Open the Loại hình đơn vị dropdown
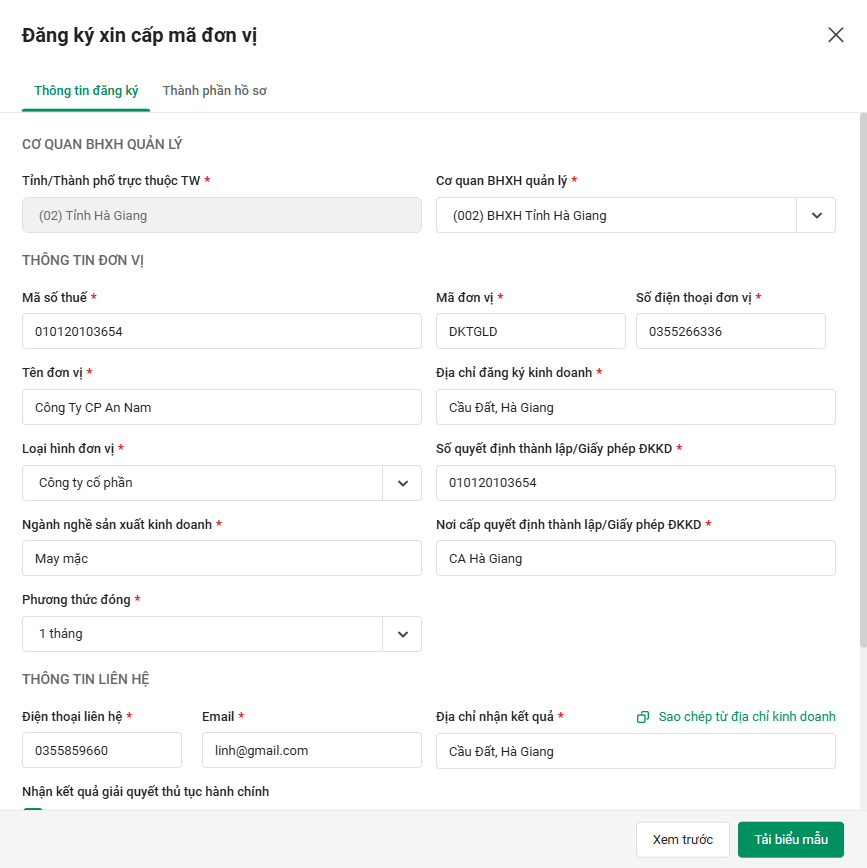This screenshot has width=867, height=868. pos(402,483)
